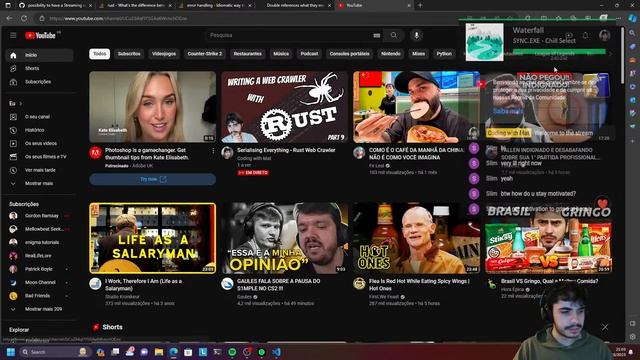Viewport: 640px width, 360px height.
Task: Open RealLifeLore subscription
Action: point(40,256)
